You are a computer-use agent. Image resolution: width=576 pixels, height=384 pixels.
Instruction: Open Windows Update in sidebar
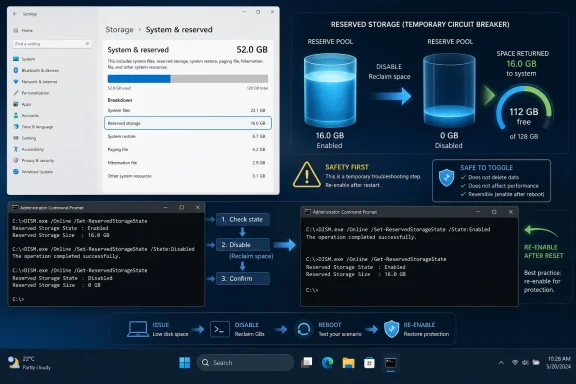pos(33,172)
